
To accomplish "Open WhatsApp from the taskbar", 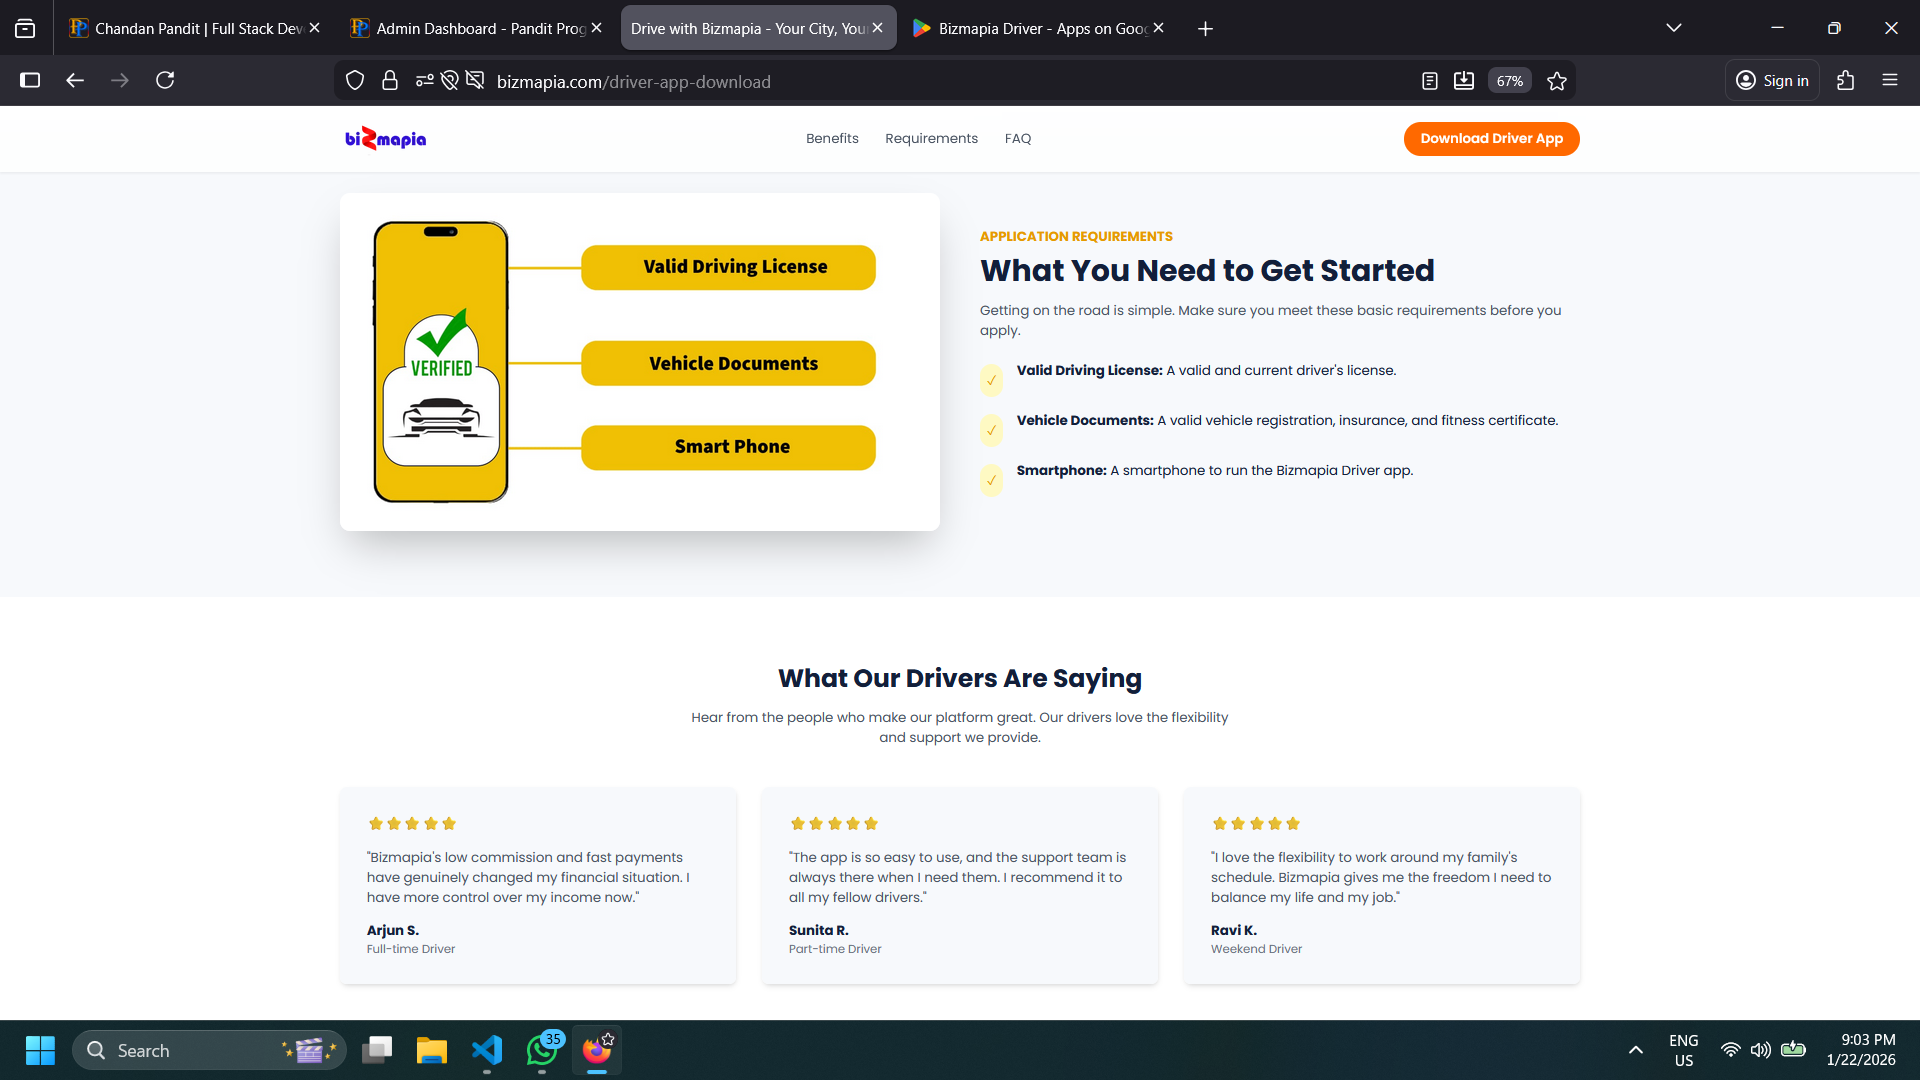I will coord(541,1050).
